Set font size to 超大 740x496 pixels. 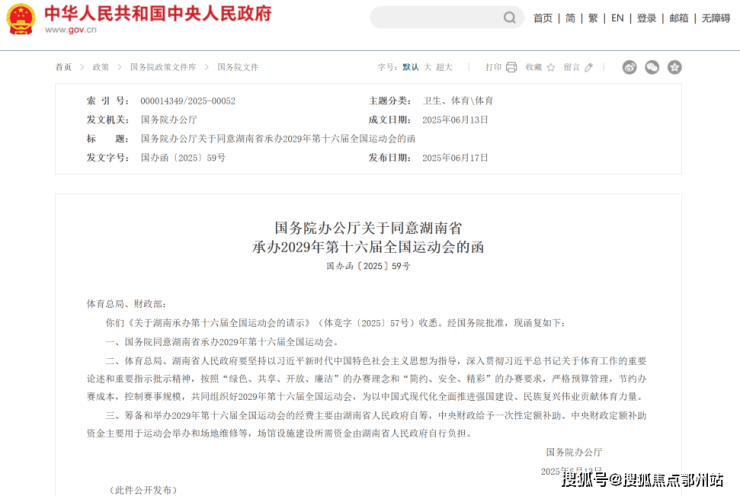(x=444, y=67)
